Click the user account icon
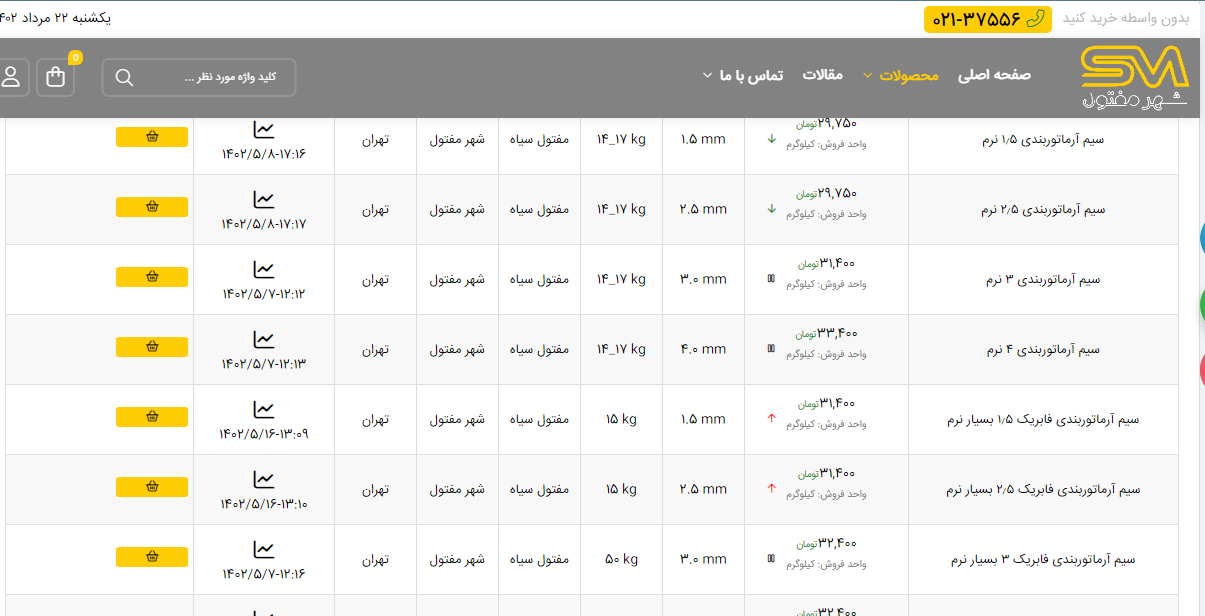 11,77
